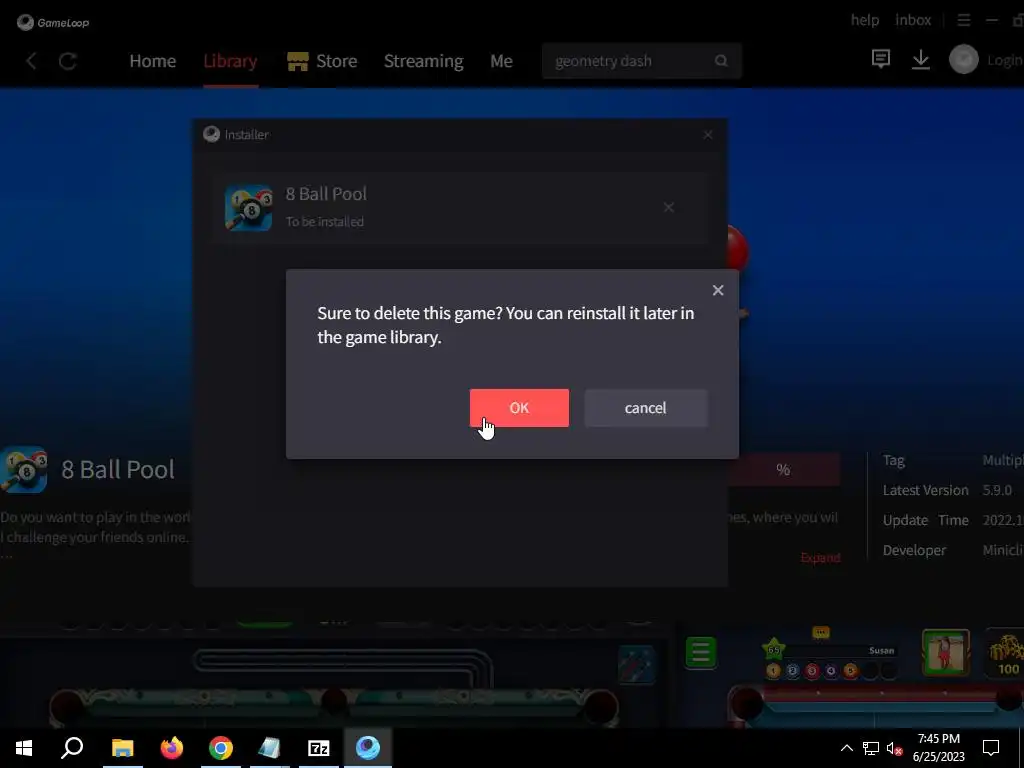Click the 'Latest Version' label

[x=925, y=490]
